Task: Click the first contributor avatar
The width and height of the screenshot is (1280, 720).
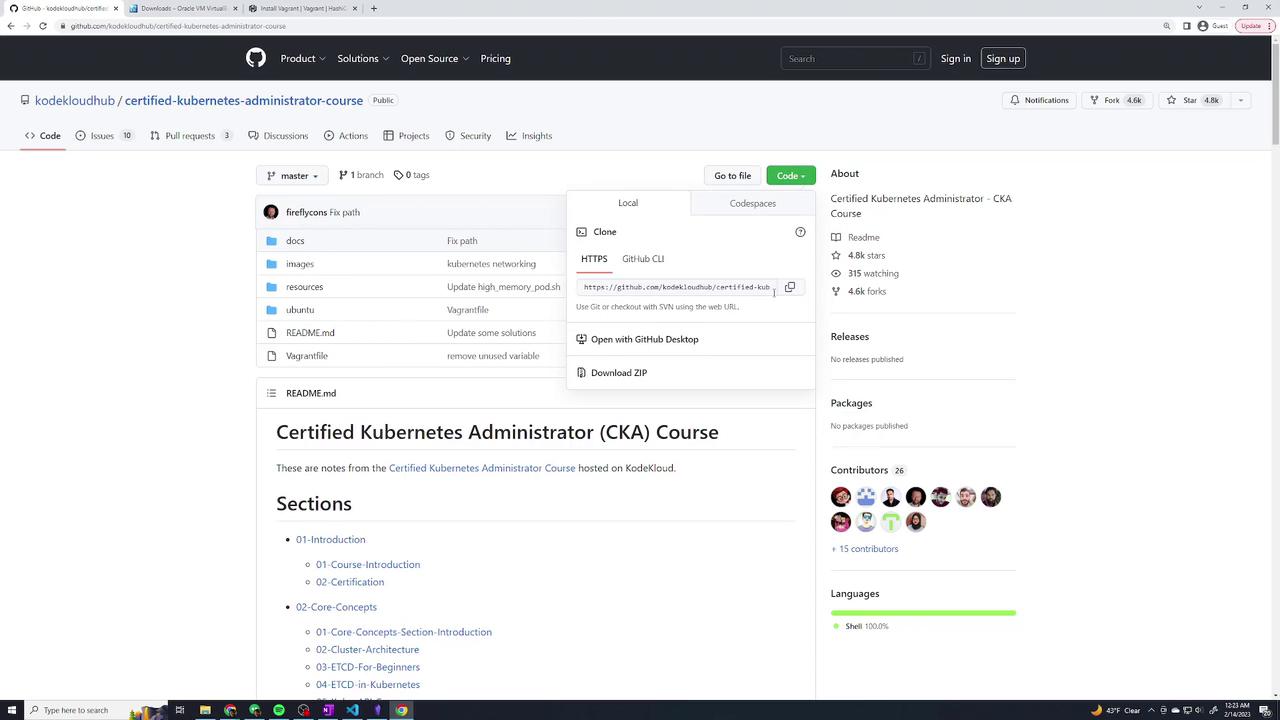Action: click(x=841, y=497)
